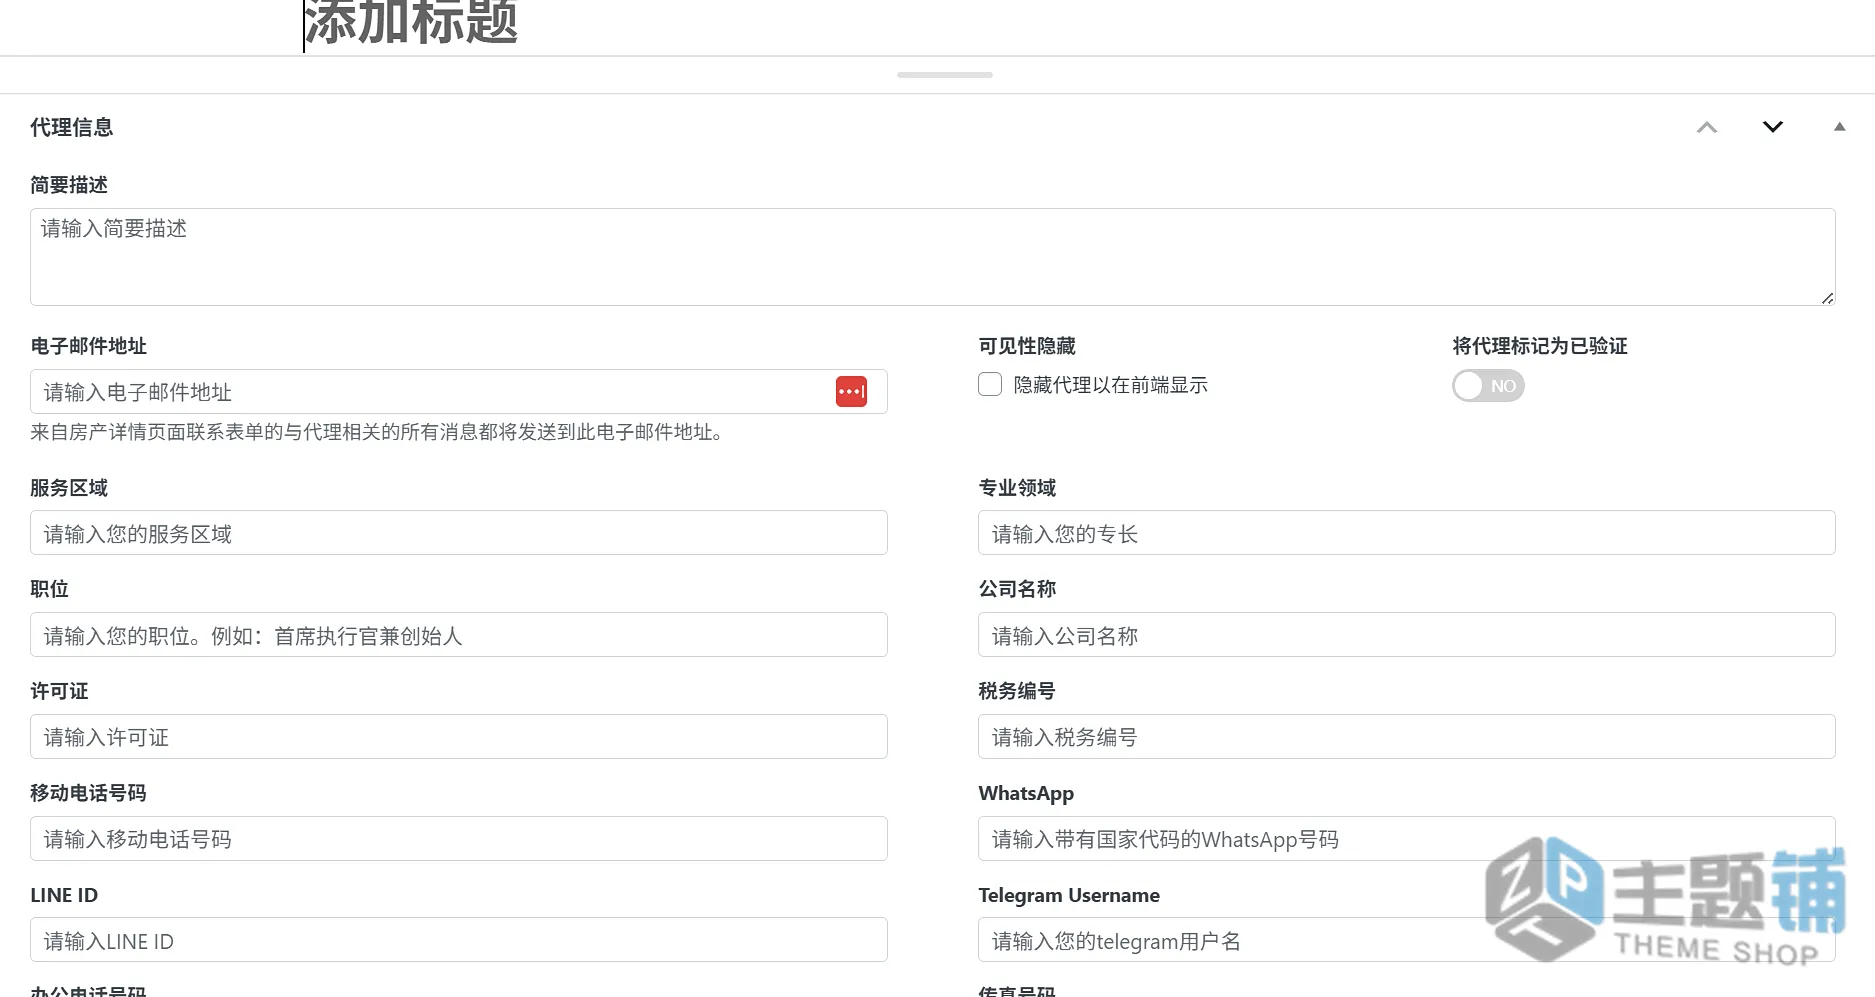Collapse the 代理信息 panel with triangle toggle

1839,127
